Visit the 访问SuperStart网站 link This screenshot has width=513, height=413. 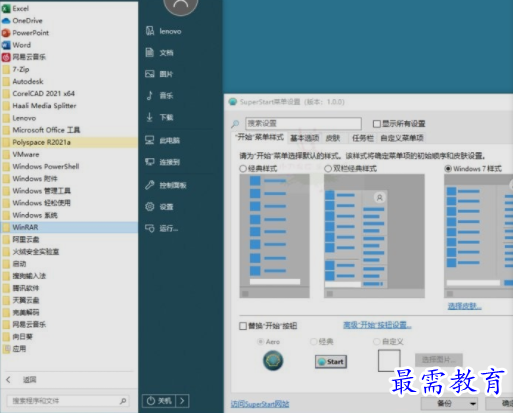point(260,404)
